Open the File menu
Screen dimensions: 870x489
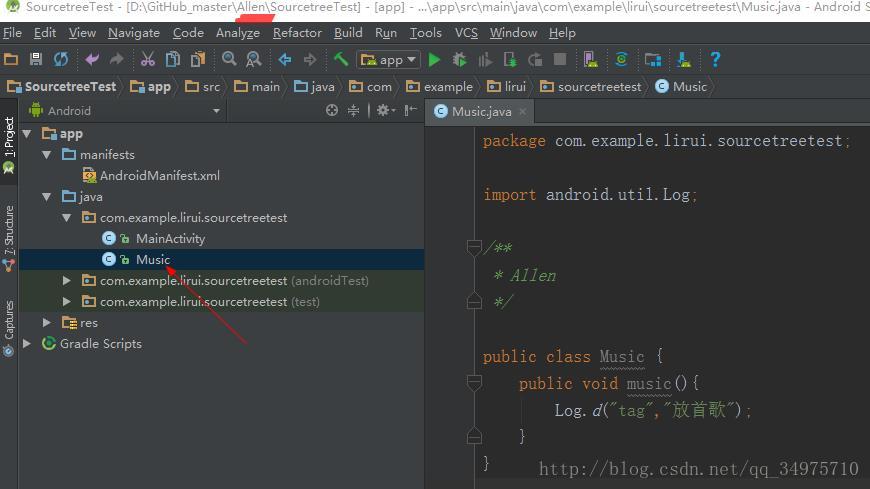(12, 33)
